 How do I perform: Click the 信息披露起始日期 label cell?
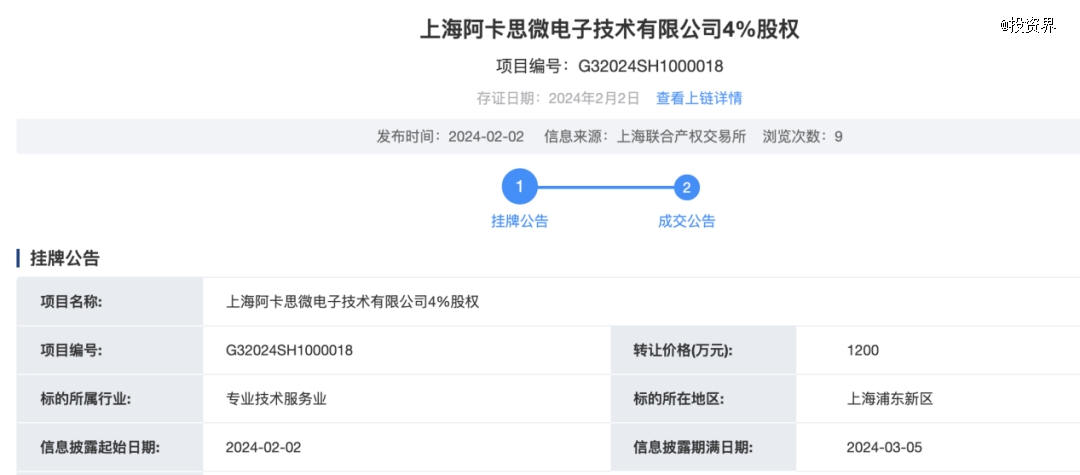[x=110, y=447]
